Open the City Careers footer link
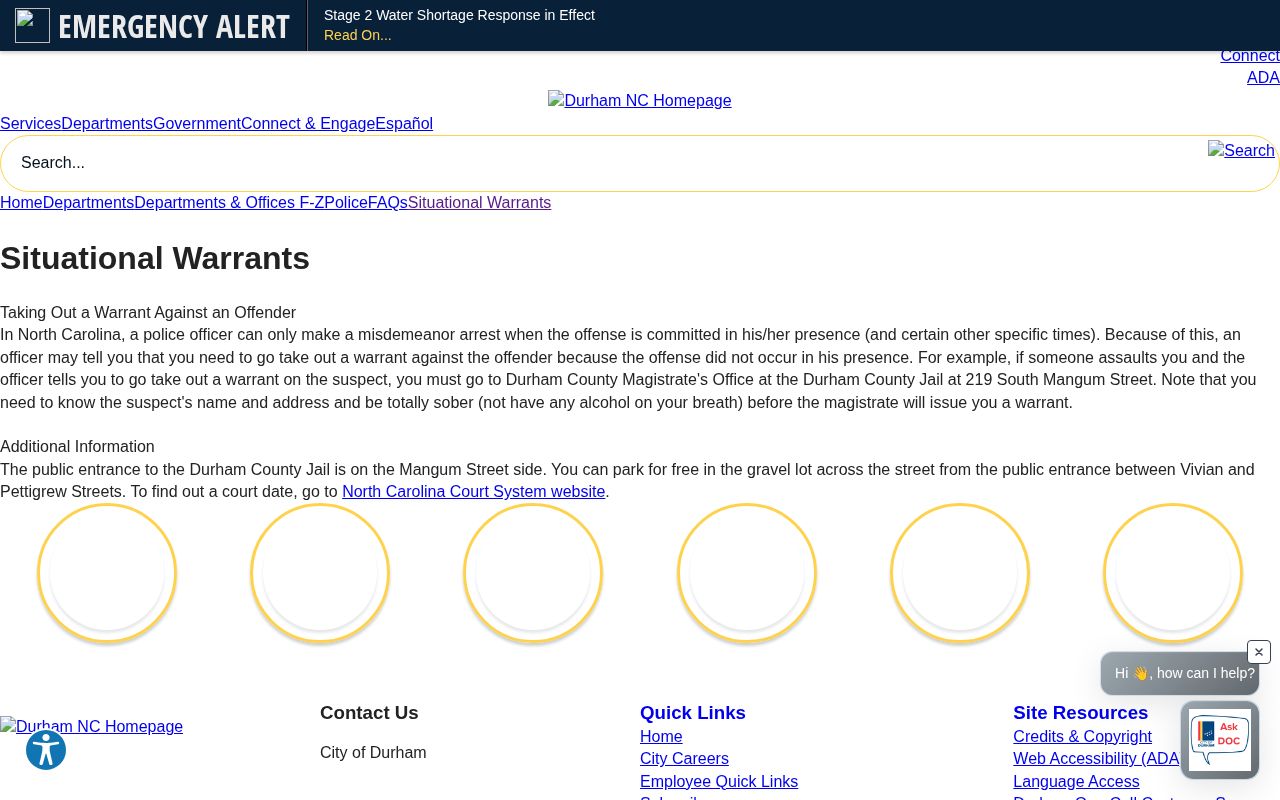The height and width of the screenshot is (800, 1280). click(x=684, y=759)
